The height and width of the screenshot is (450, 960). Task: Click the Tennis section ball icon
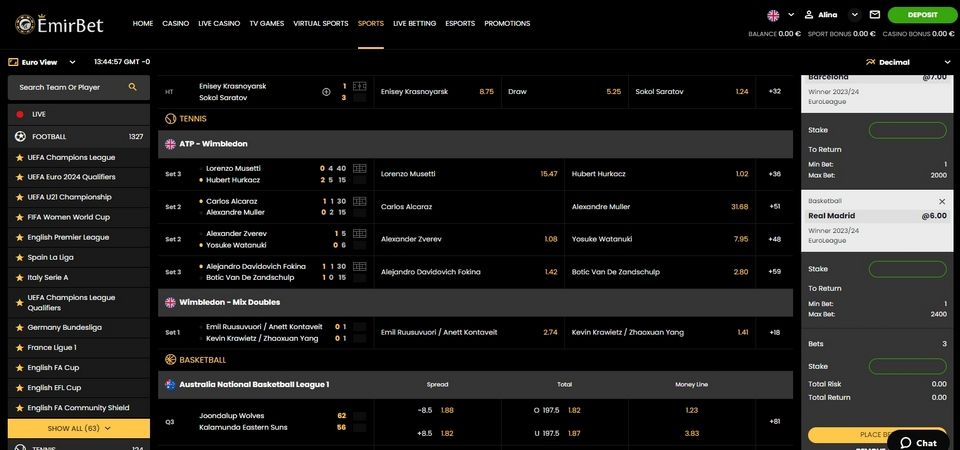pos(170,119)
